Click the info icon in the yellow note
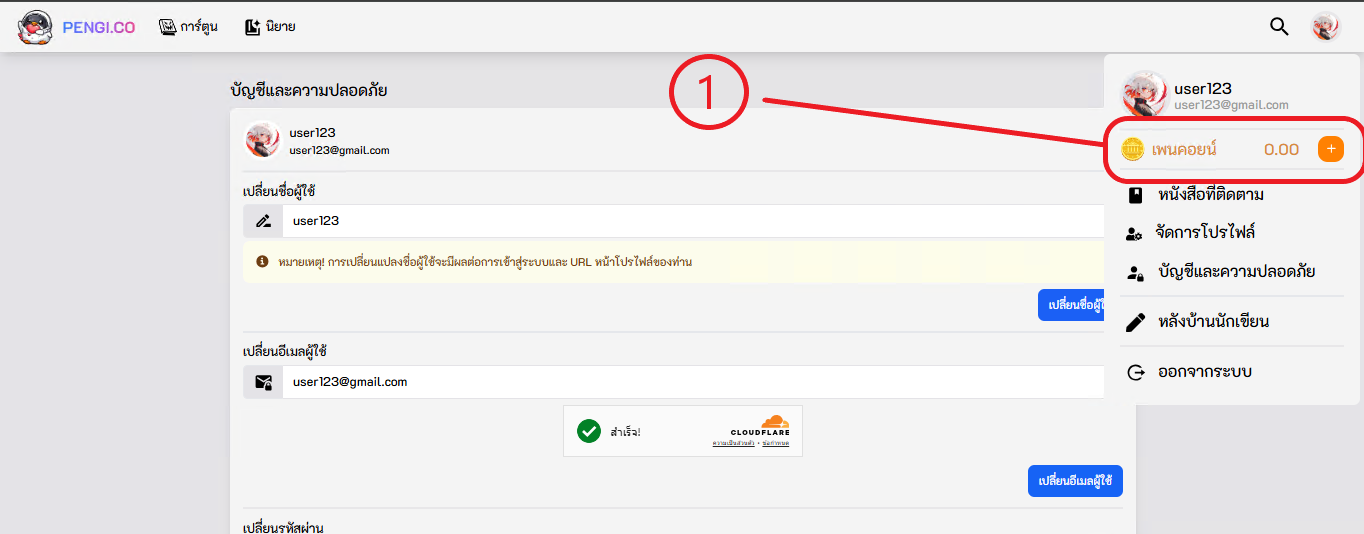Screen dimensions: 1364x534 [x=262, y=262]
